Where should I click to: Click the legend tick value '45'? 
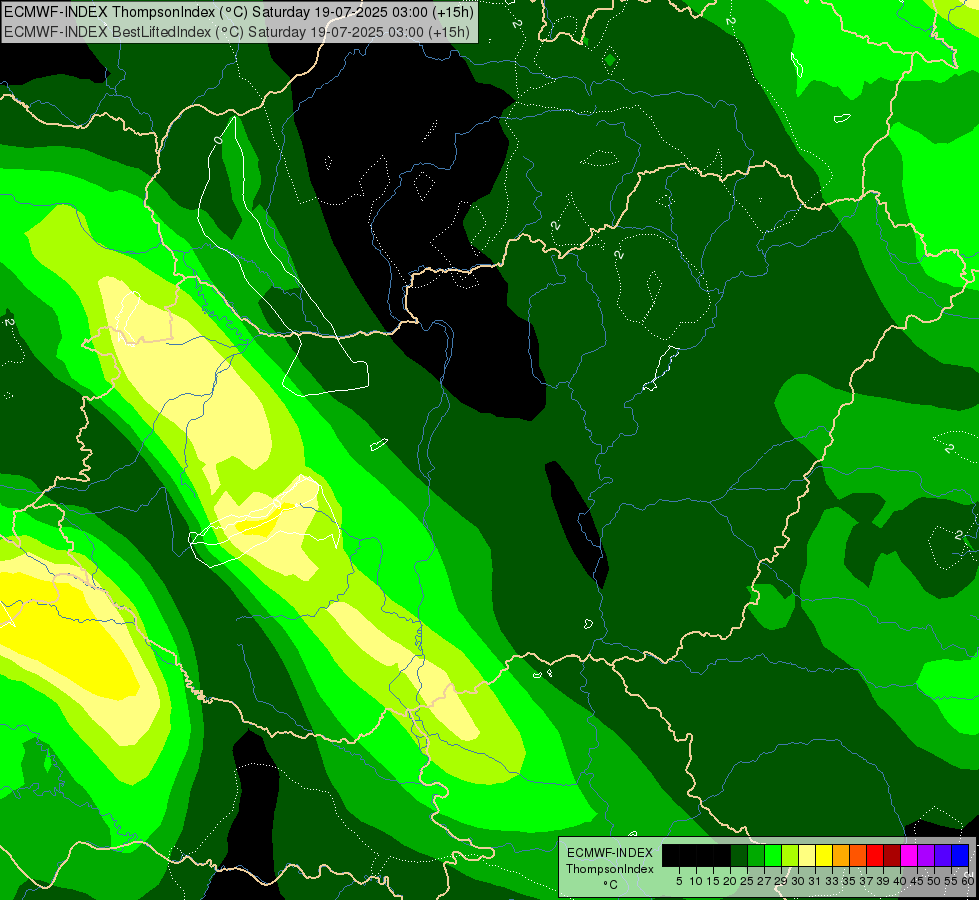[917, 881]
